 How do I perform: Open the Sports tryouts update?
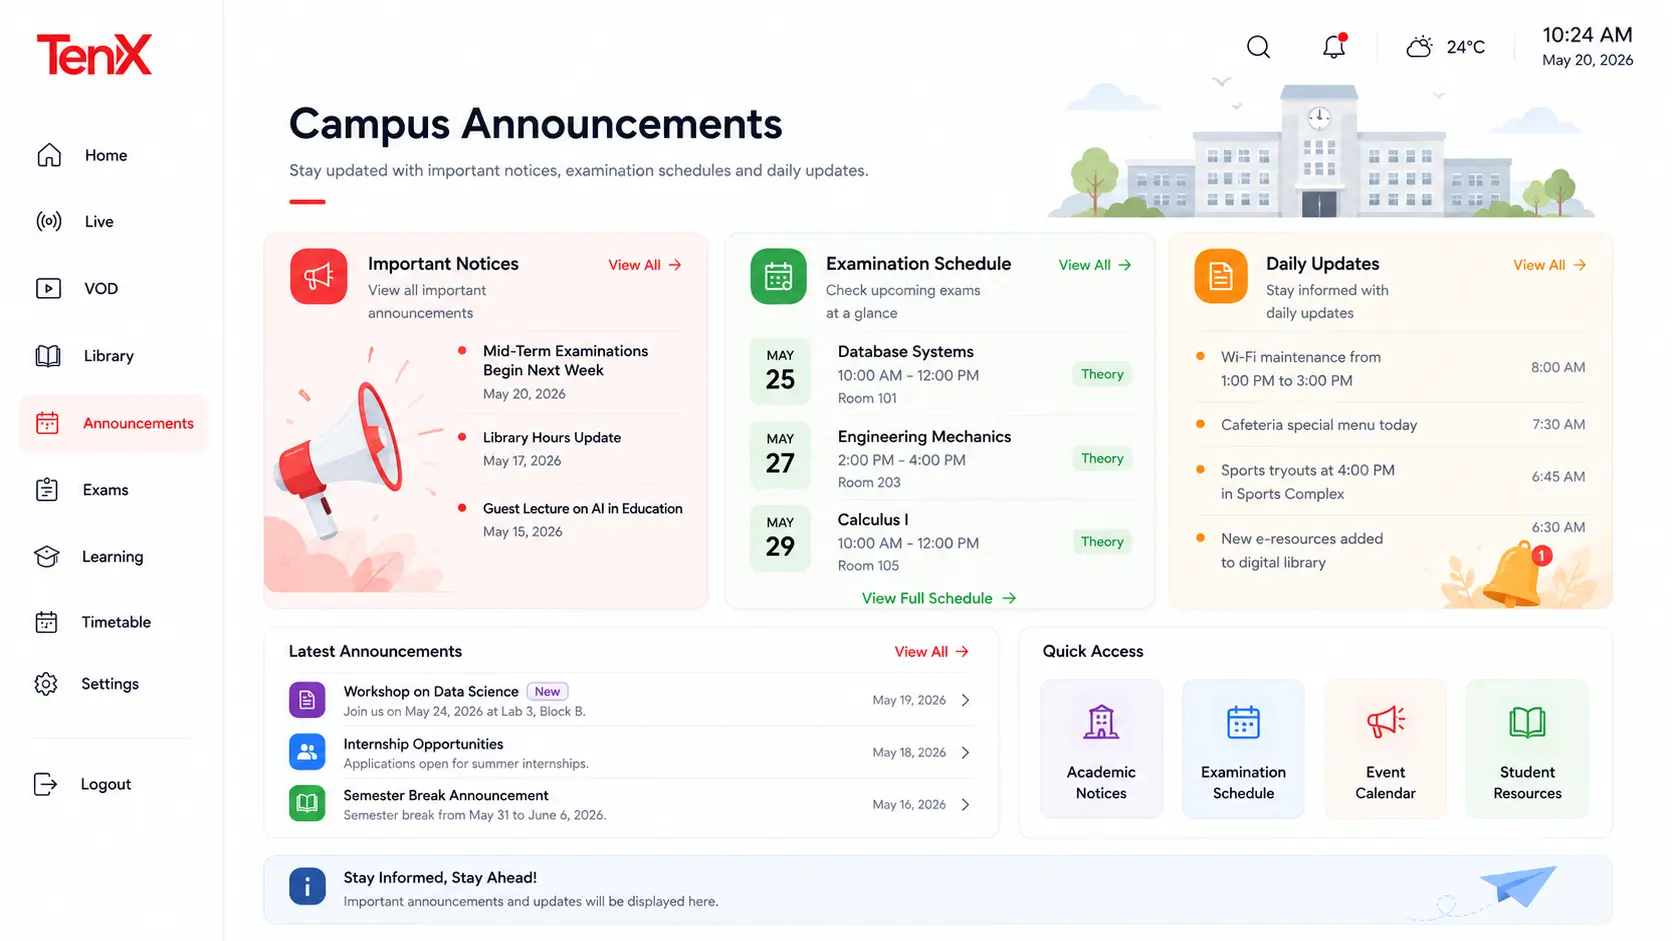[x=1390, y=481]
